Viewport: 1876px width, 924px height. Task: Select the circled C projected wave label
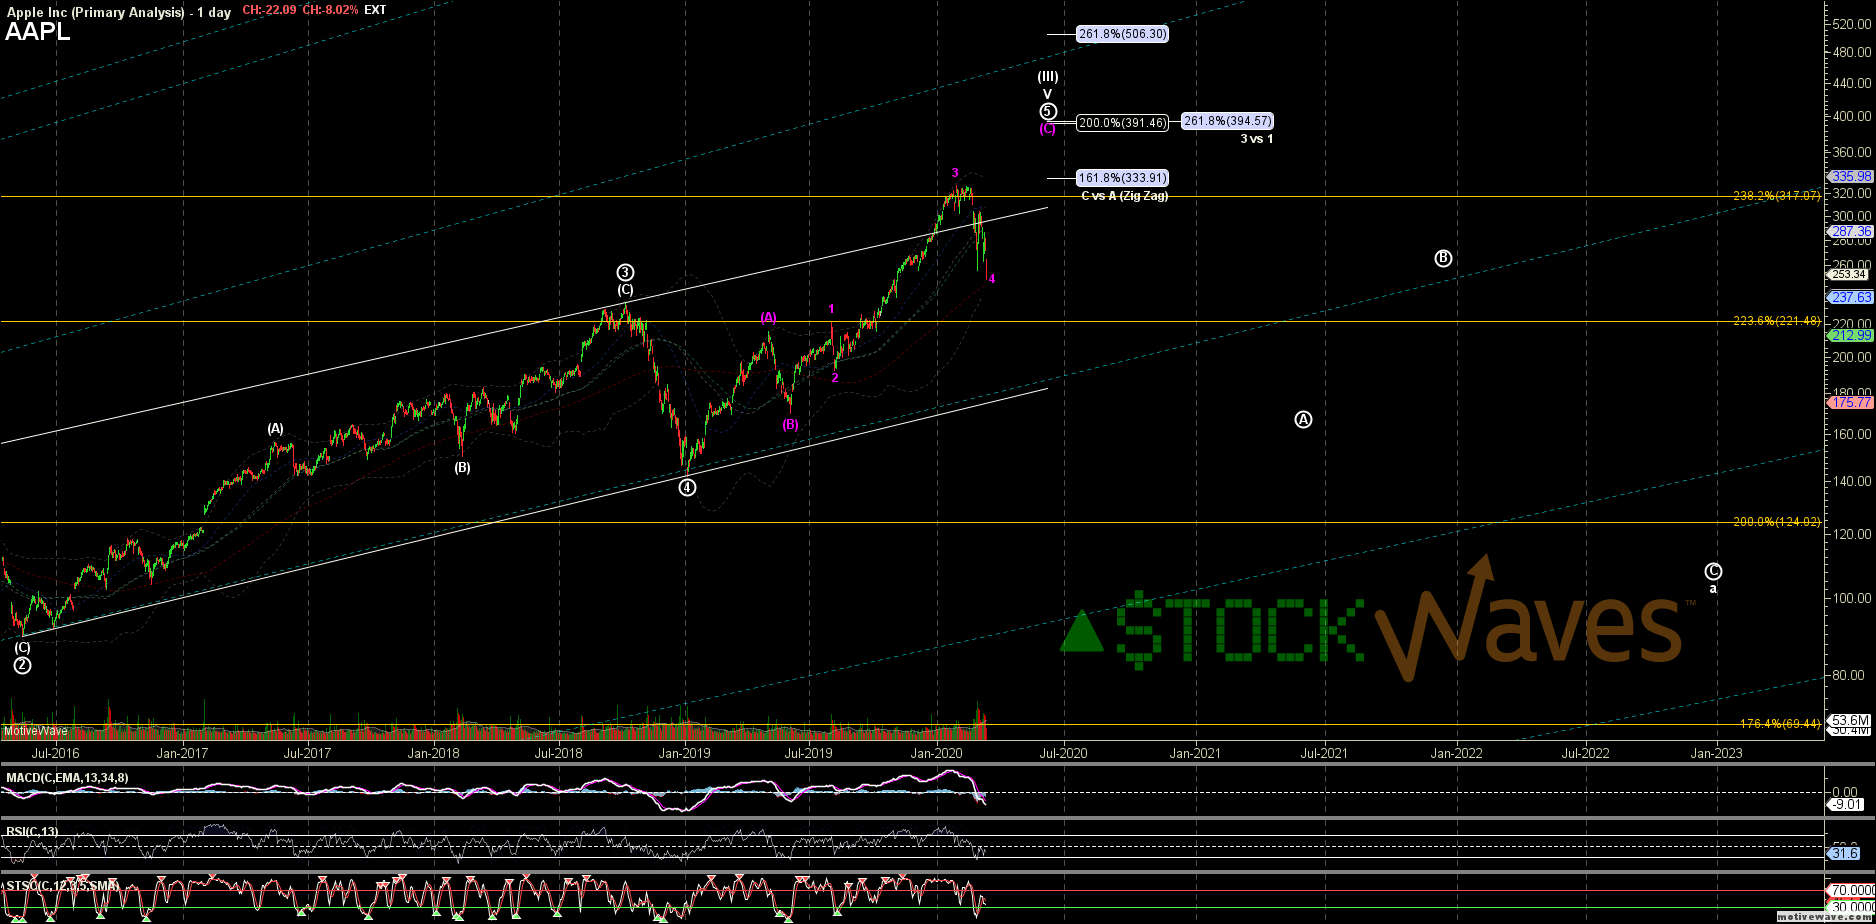[1713, 571]
